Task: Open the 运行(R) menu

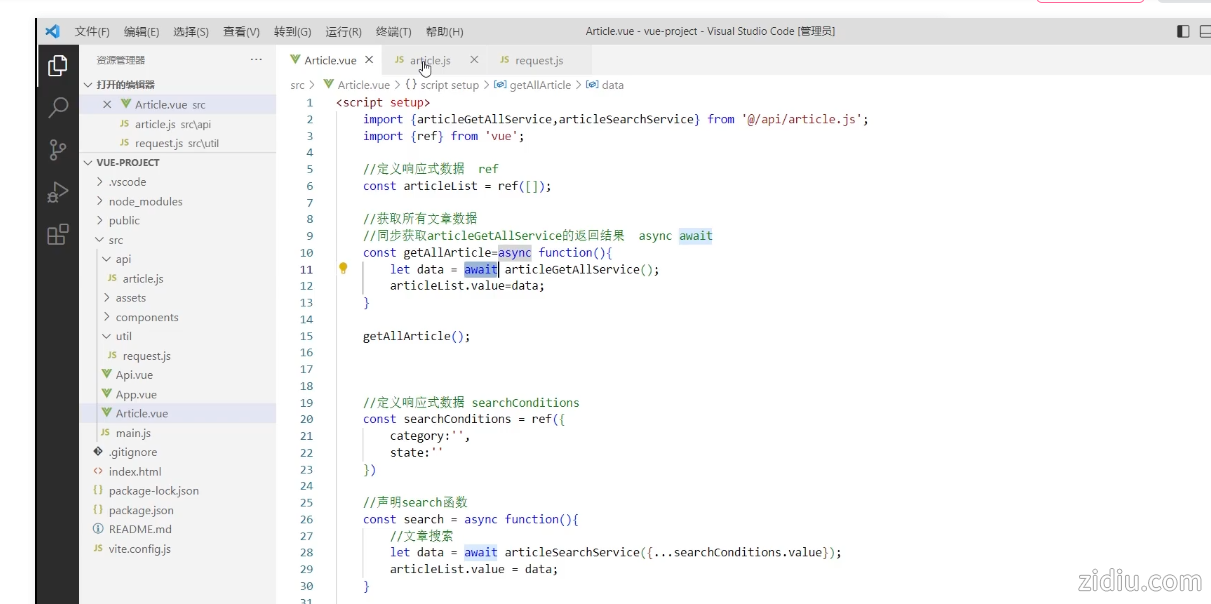Action: tap(343, 32)
